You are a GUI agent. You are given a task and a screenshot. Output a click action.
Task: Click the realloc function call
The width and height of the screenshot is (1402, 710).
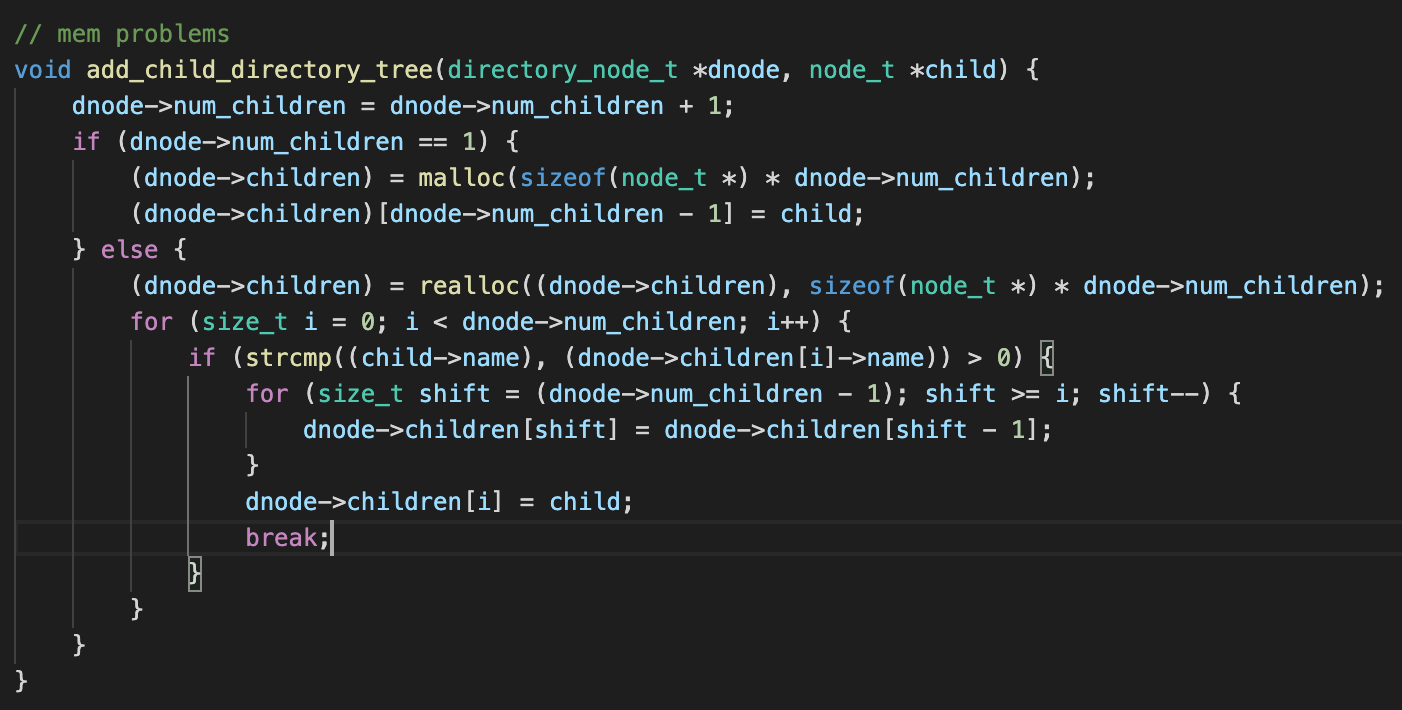pos(467,285)
